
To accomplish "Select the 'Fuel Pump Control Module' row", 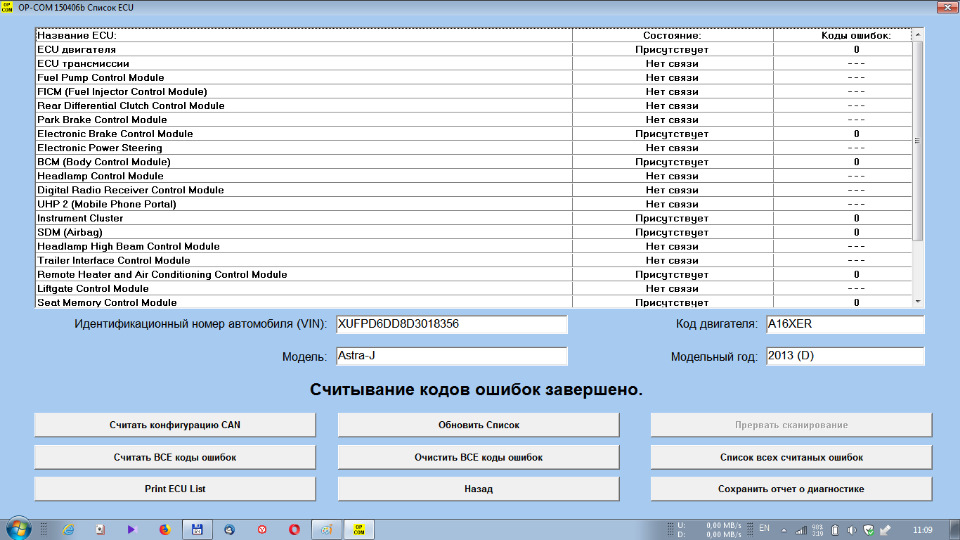I will 474,78.
